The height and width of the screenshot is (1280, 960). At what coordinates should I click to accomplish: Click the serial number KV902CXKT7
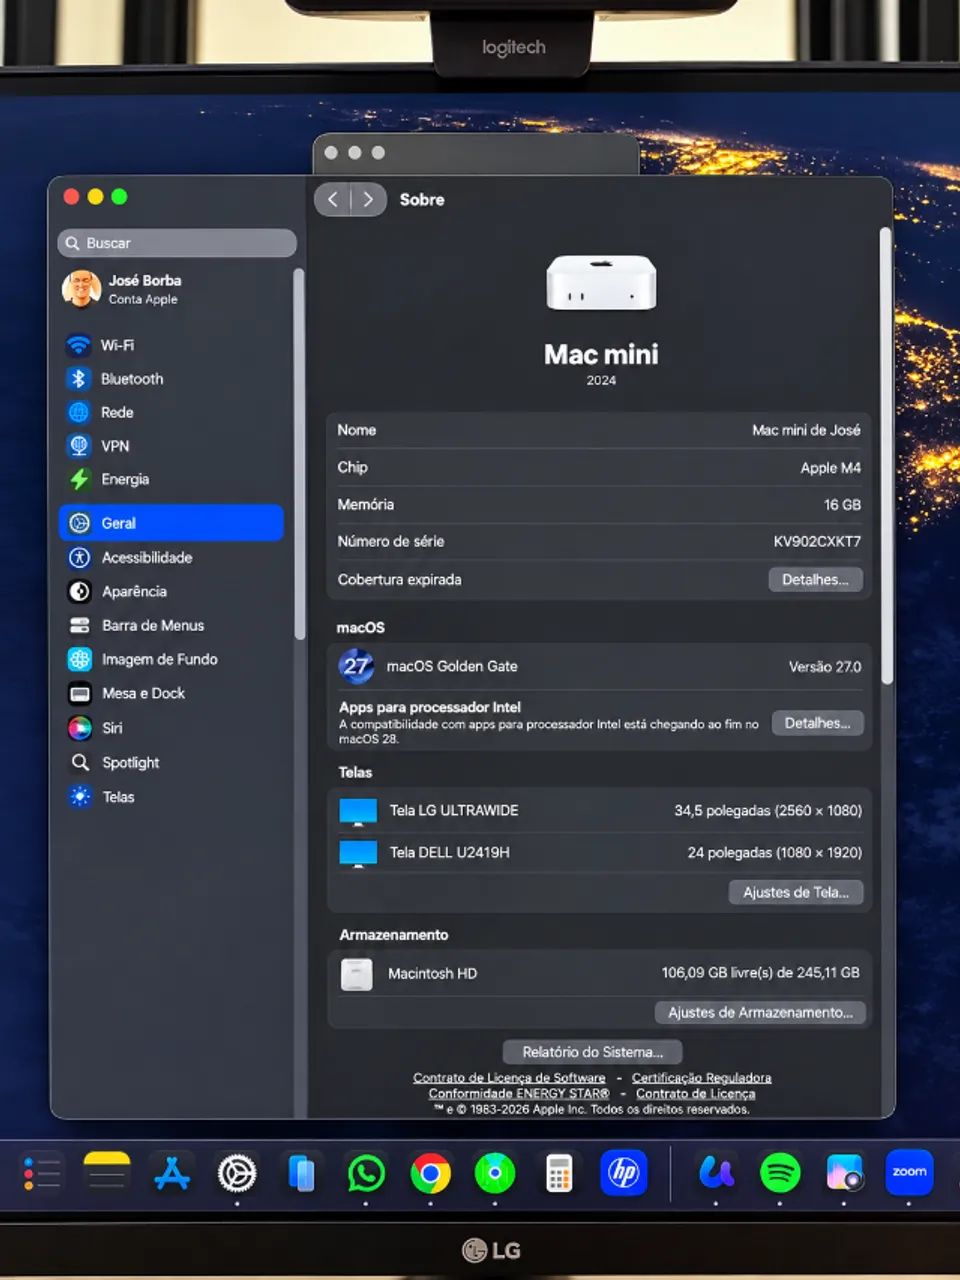(x=817, y=542)
